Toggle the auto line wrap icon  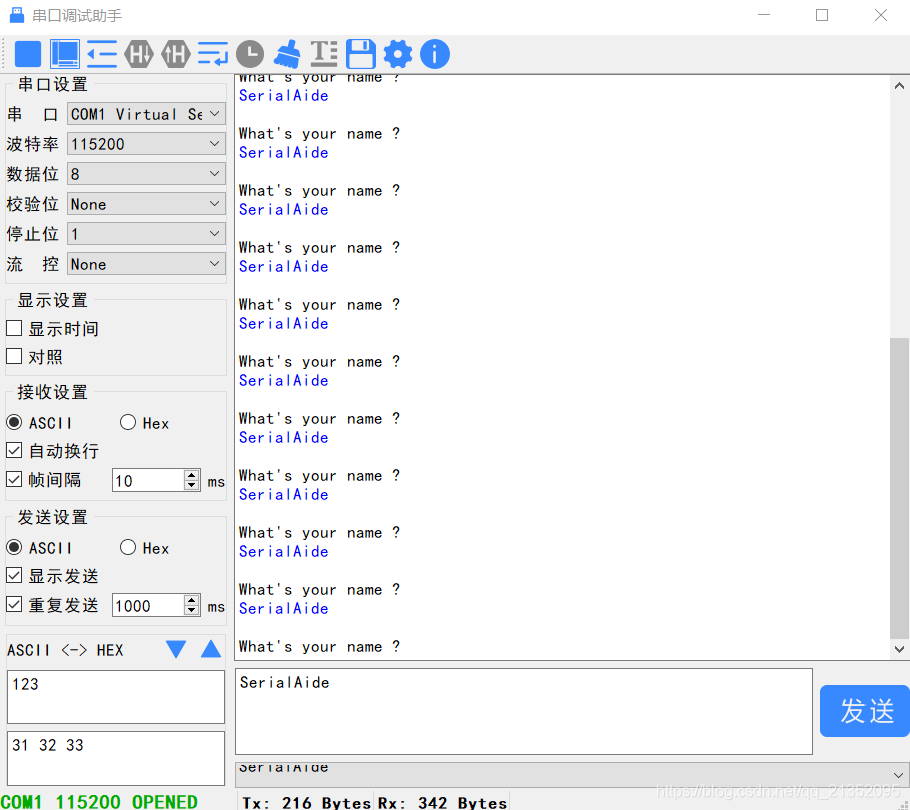click(x=212, y=54)
